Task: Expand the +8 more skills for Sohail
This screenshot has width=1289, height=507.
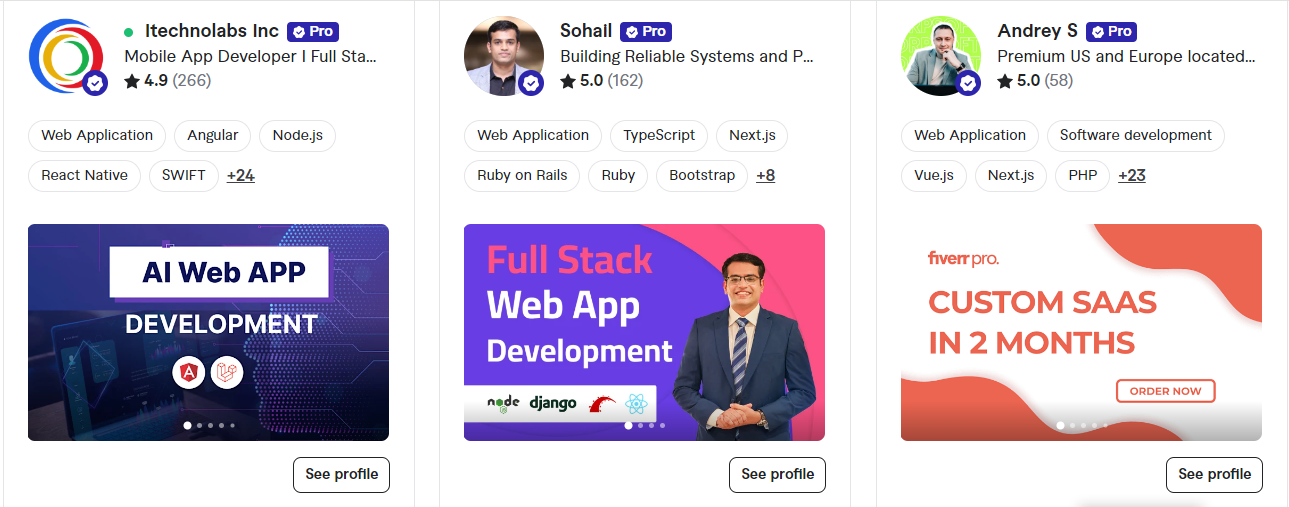Action: point(765,175)
